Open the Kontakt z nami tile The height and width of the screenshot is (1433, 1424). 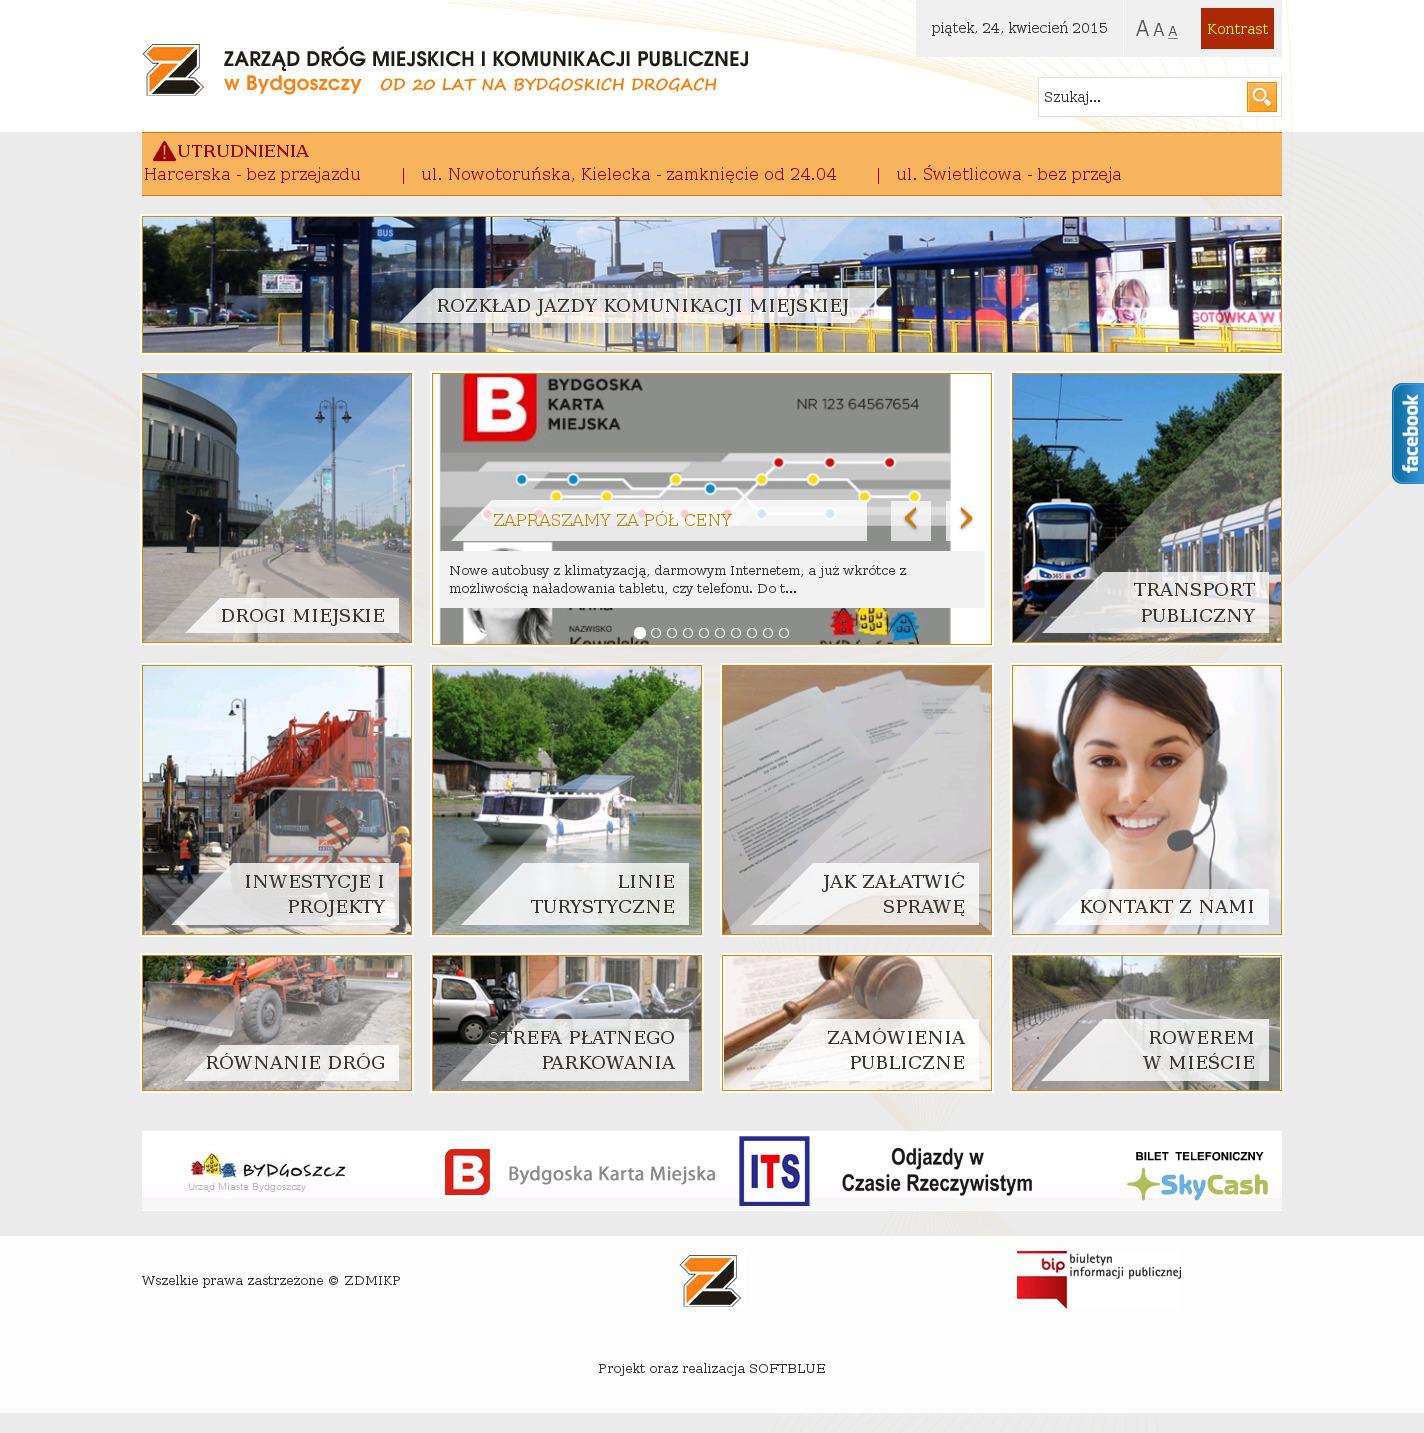[x=1146, y=800]
